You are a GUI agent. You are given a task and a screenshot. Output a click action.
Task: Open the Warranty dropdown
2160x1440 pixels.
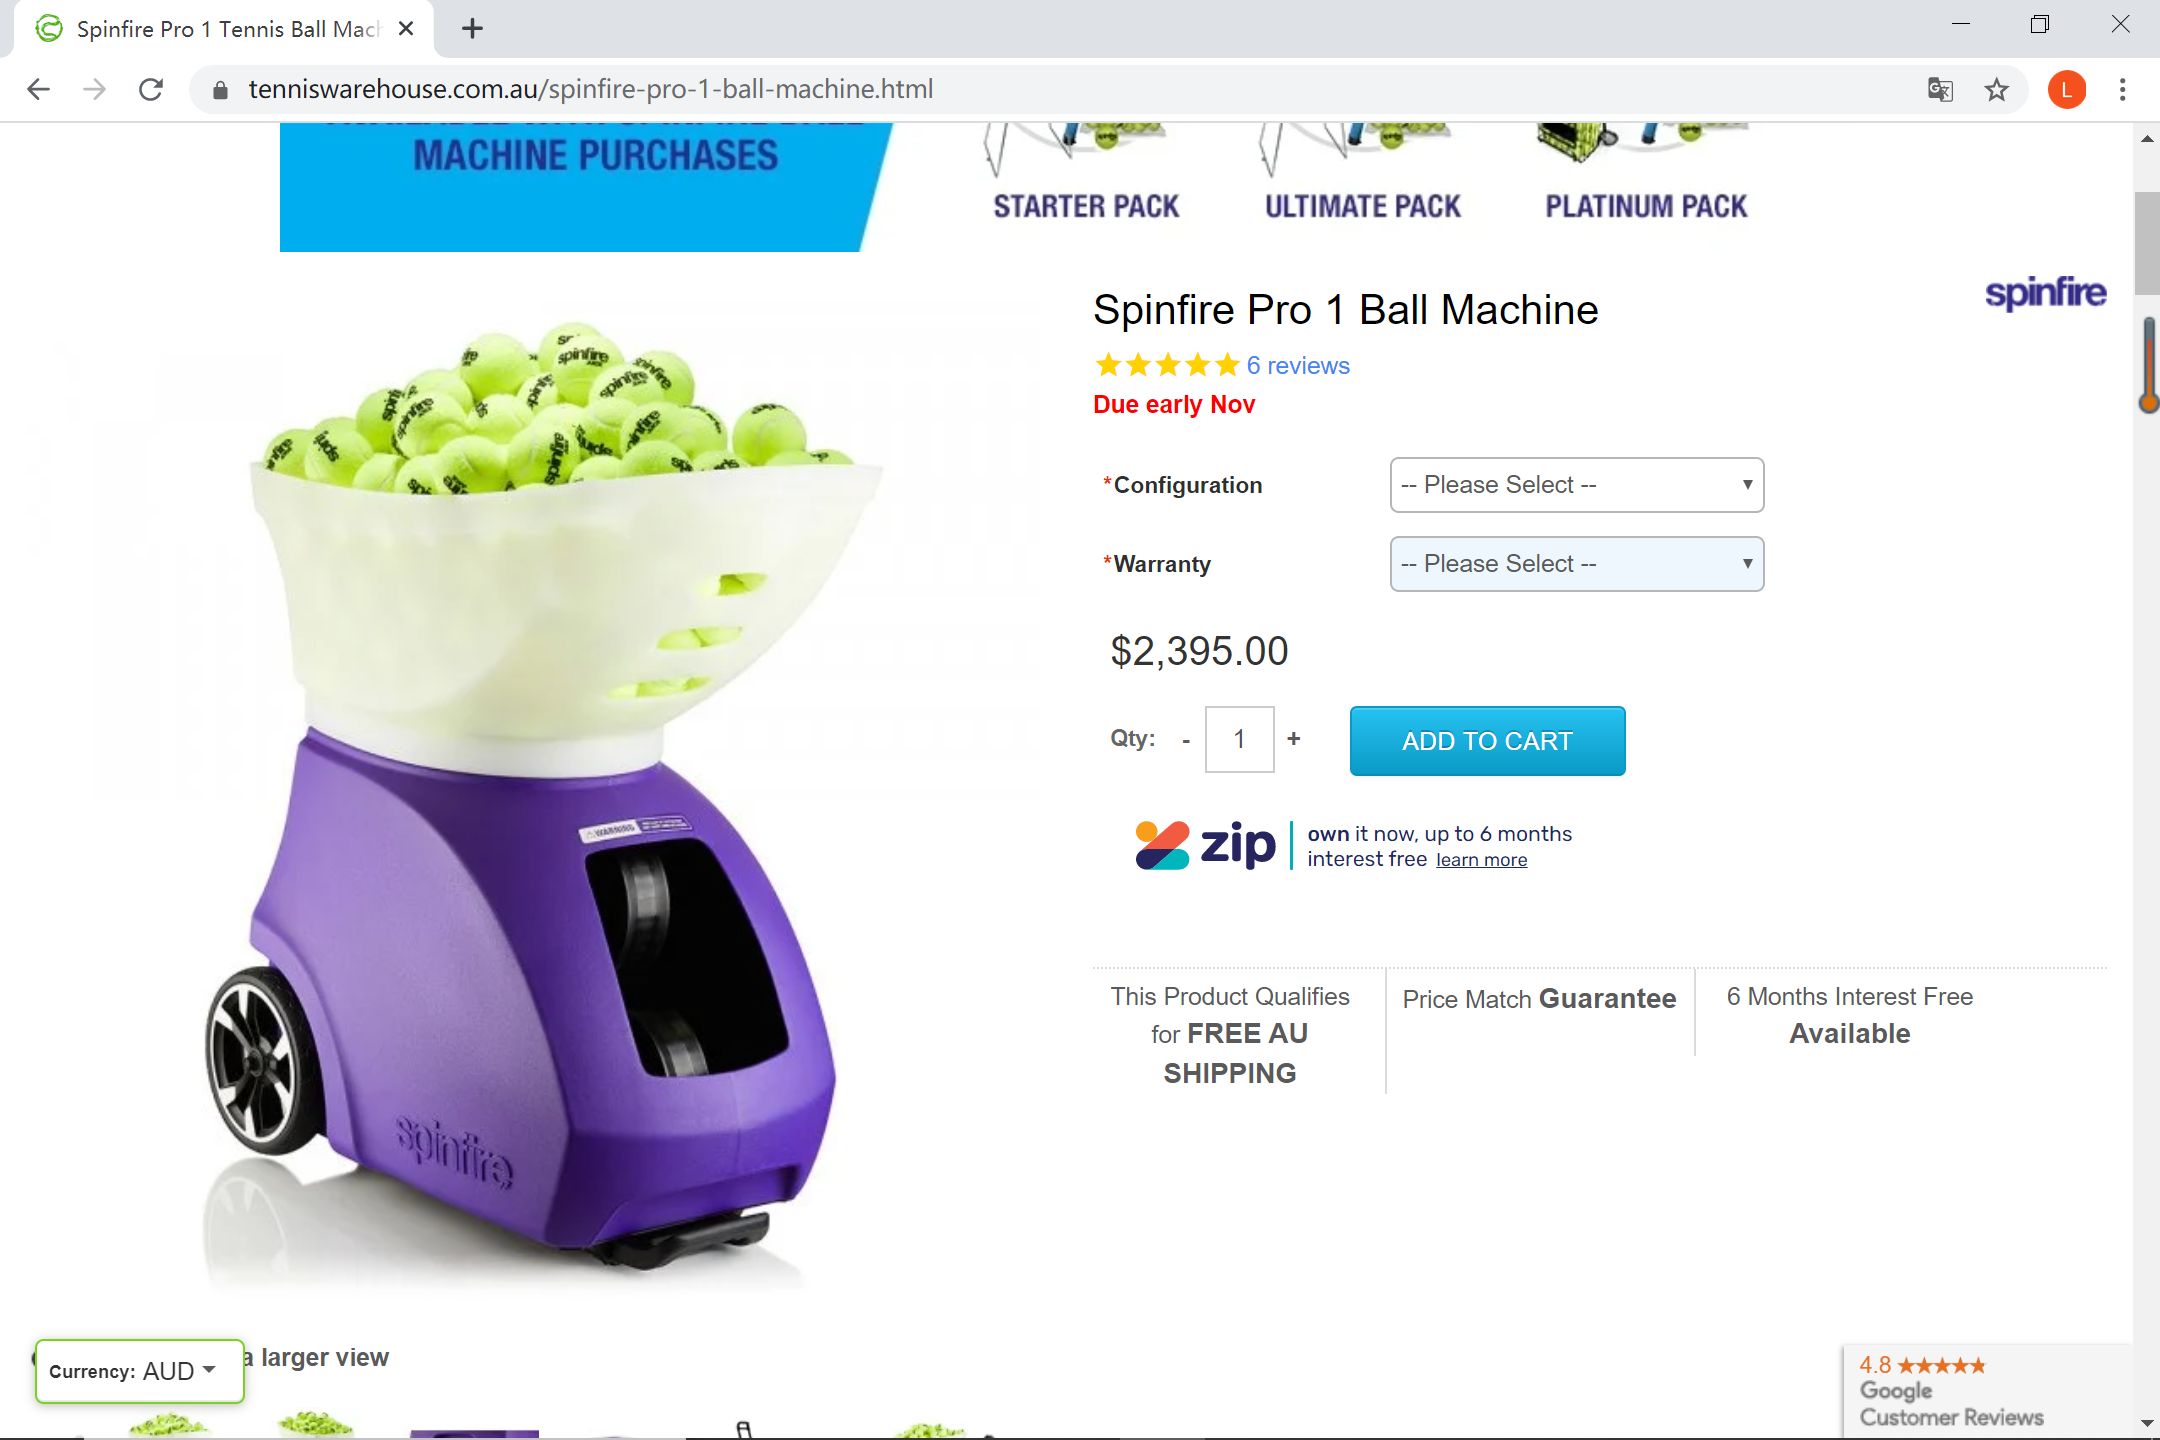(x=1577, y=564)
